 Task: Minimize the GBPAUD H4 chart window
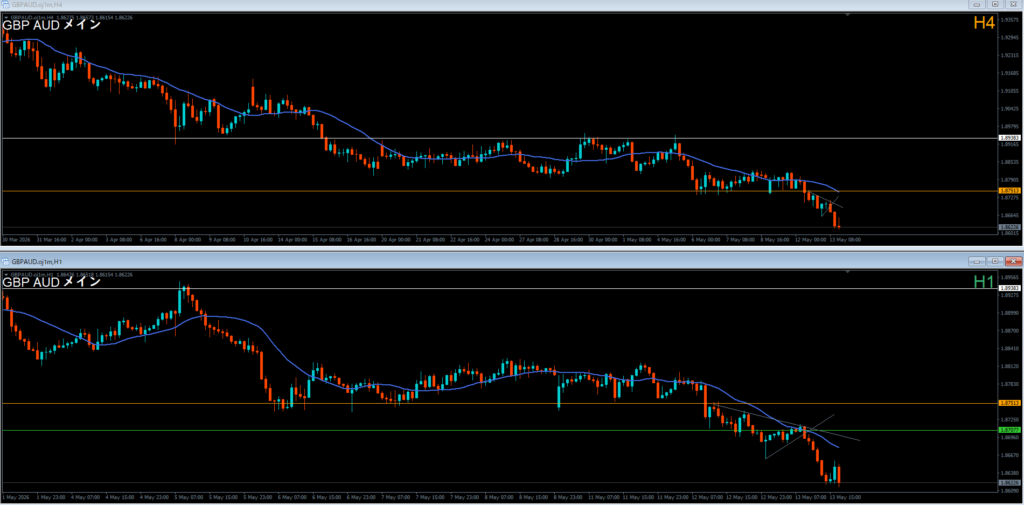[978, 5]
